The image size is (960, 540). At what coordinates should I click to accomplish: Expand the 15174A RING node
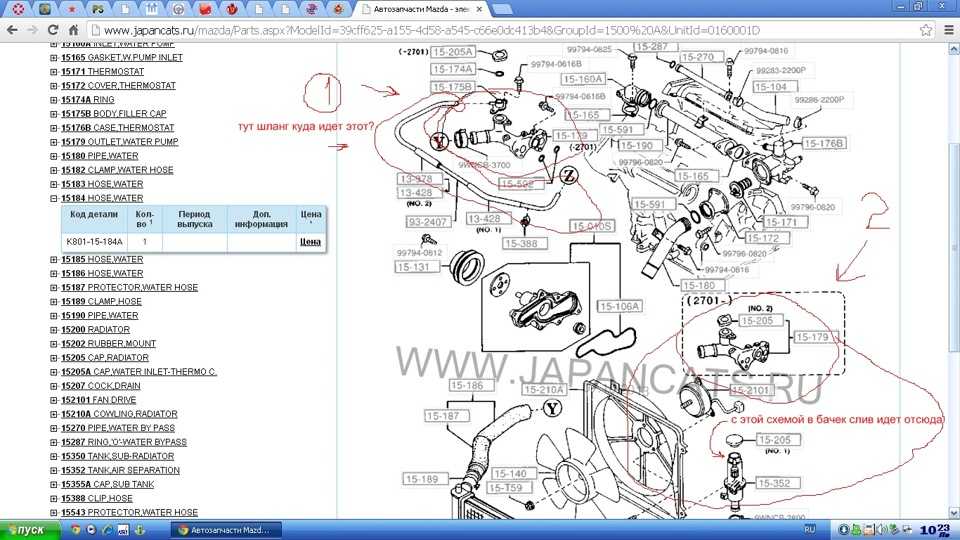click(54, 100)
